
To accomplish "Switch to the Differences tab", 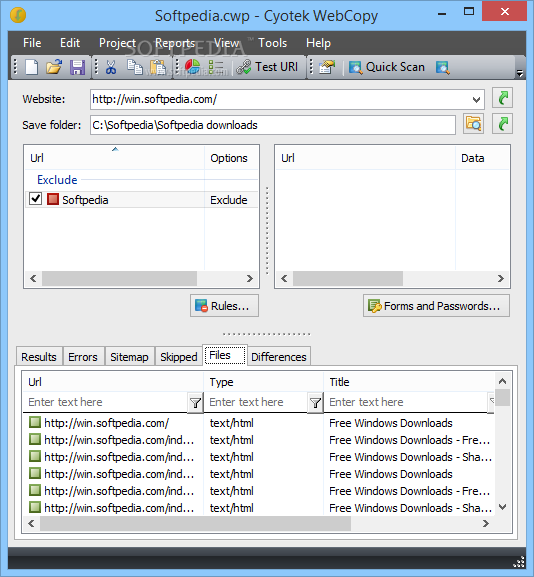I will [279, 357].
